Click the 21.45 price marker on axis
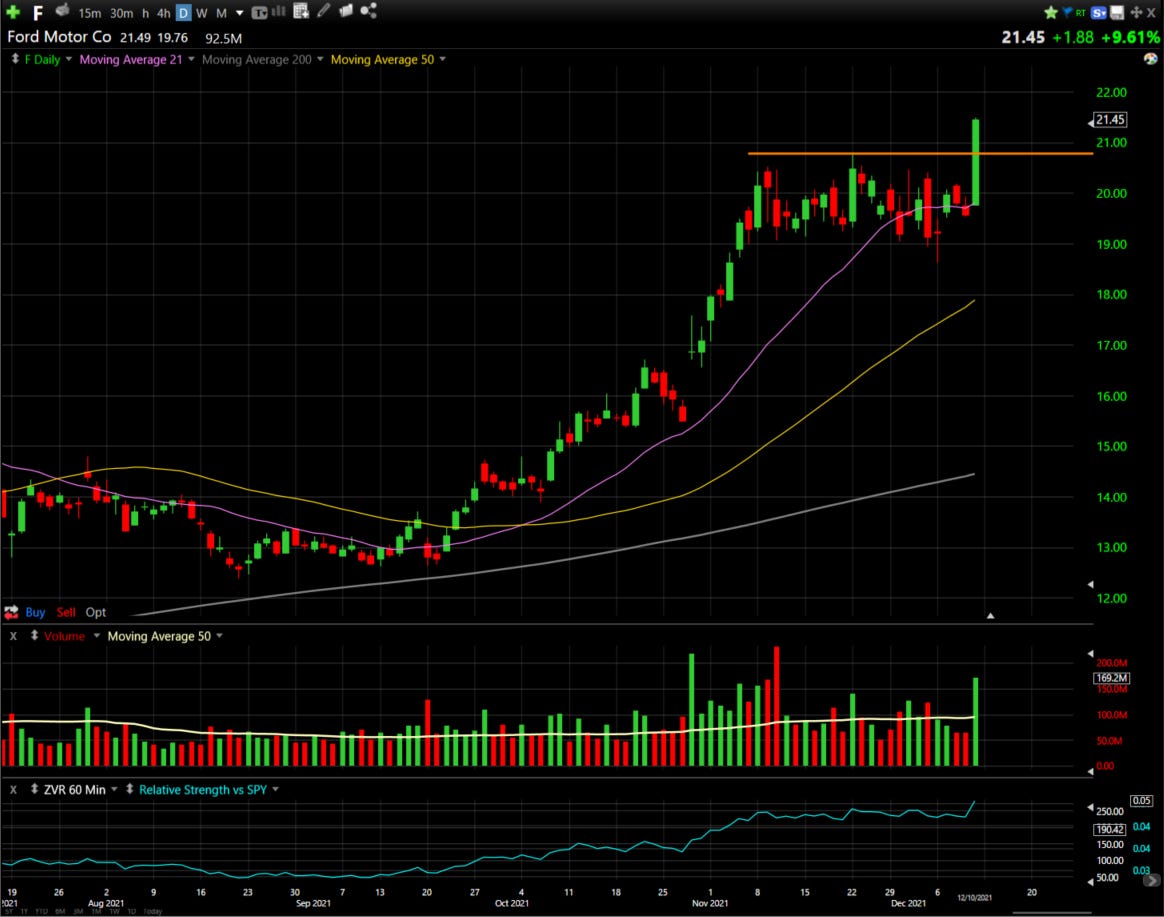The image size is (1164, 917). coord(1111,120)
